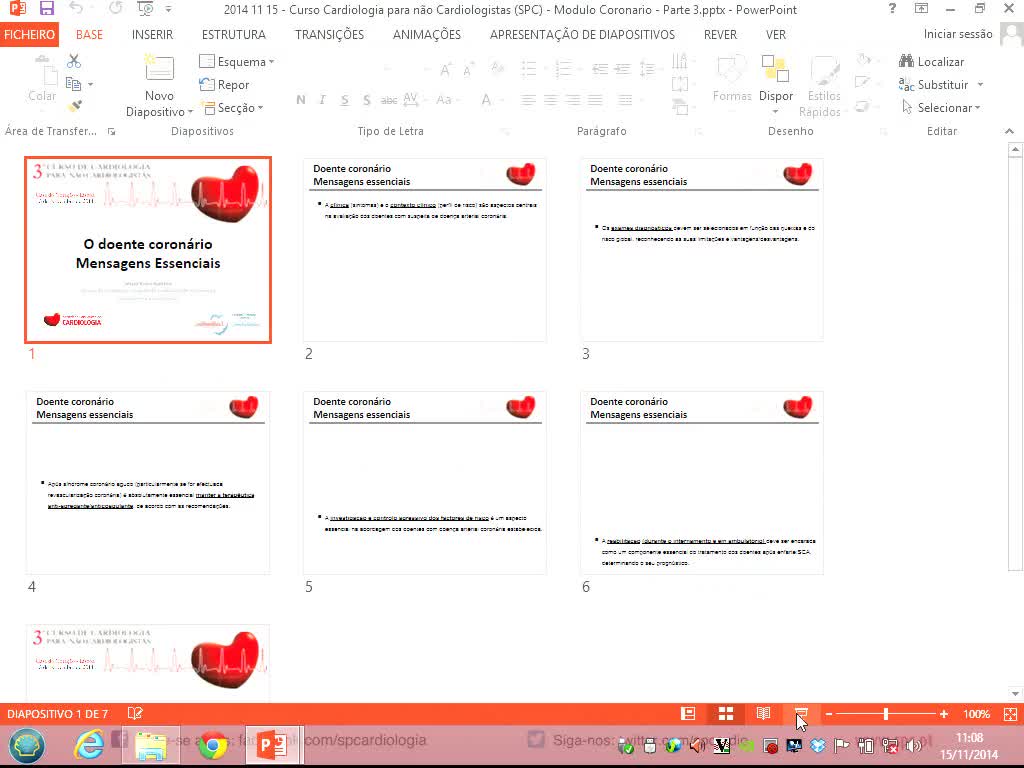Open the FICHEIRO tab
The image size is (1024, 768).
pos(29,35)
